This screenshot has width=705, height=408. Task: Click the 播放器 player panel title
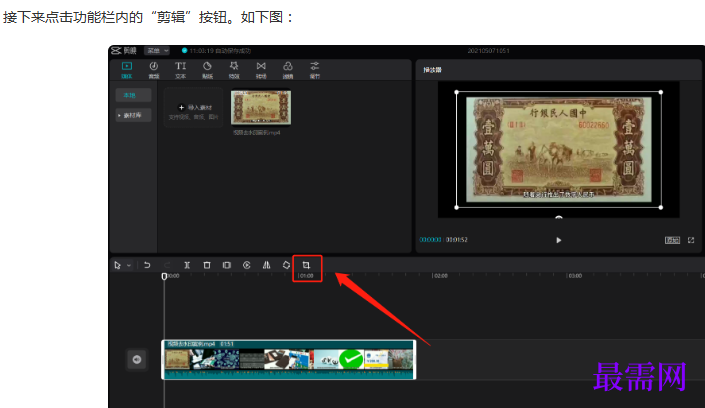pos(432,70)
